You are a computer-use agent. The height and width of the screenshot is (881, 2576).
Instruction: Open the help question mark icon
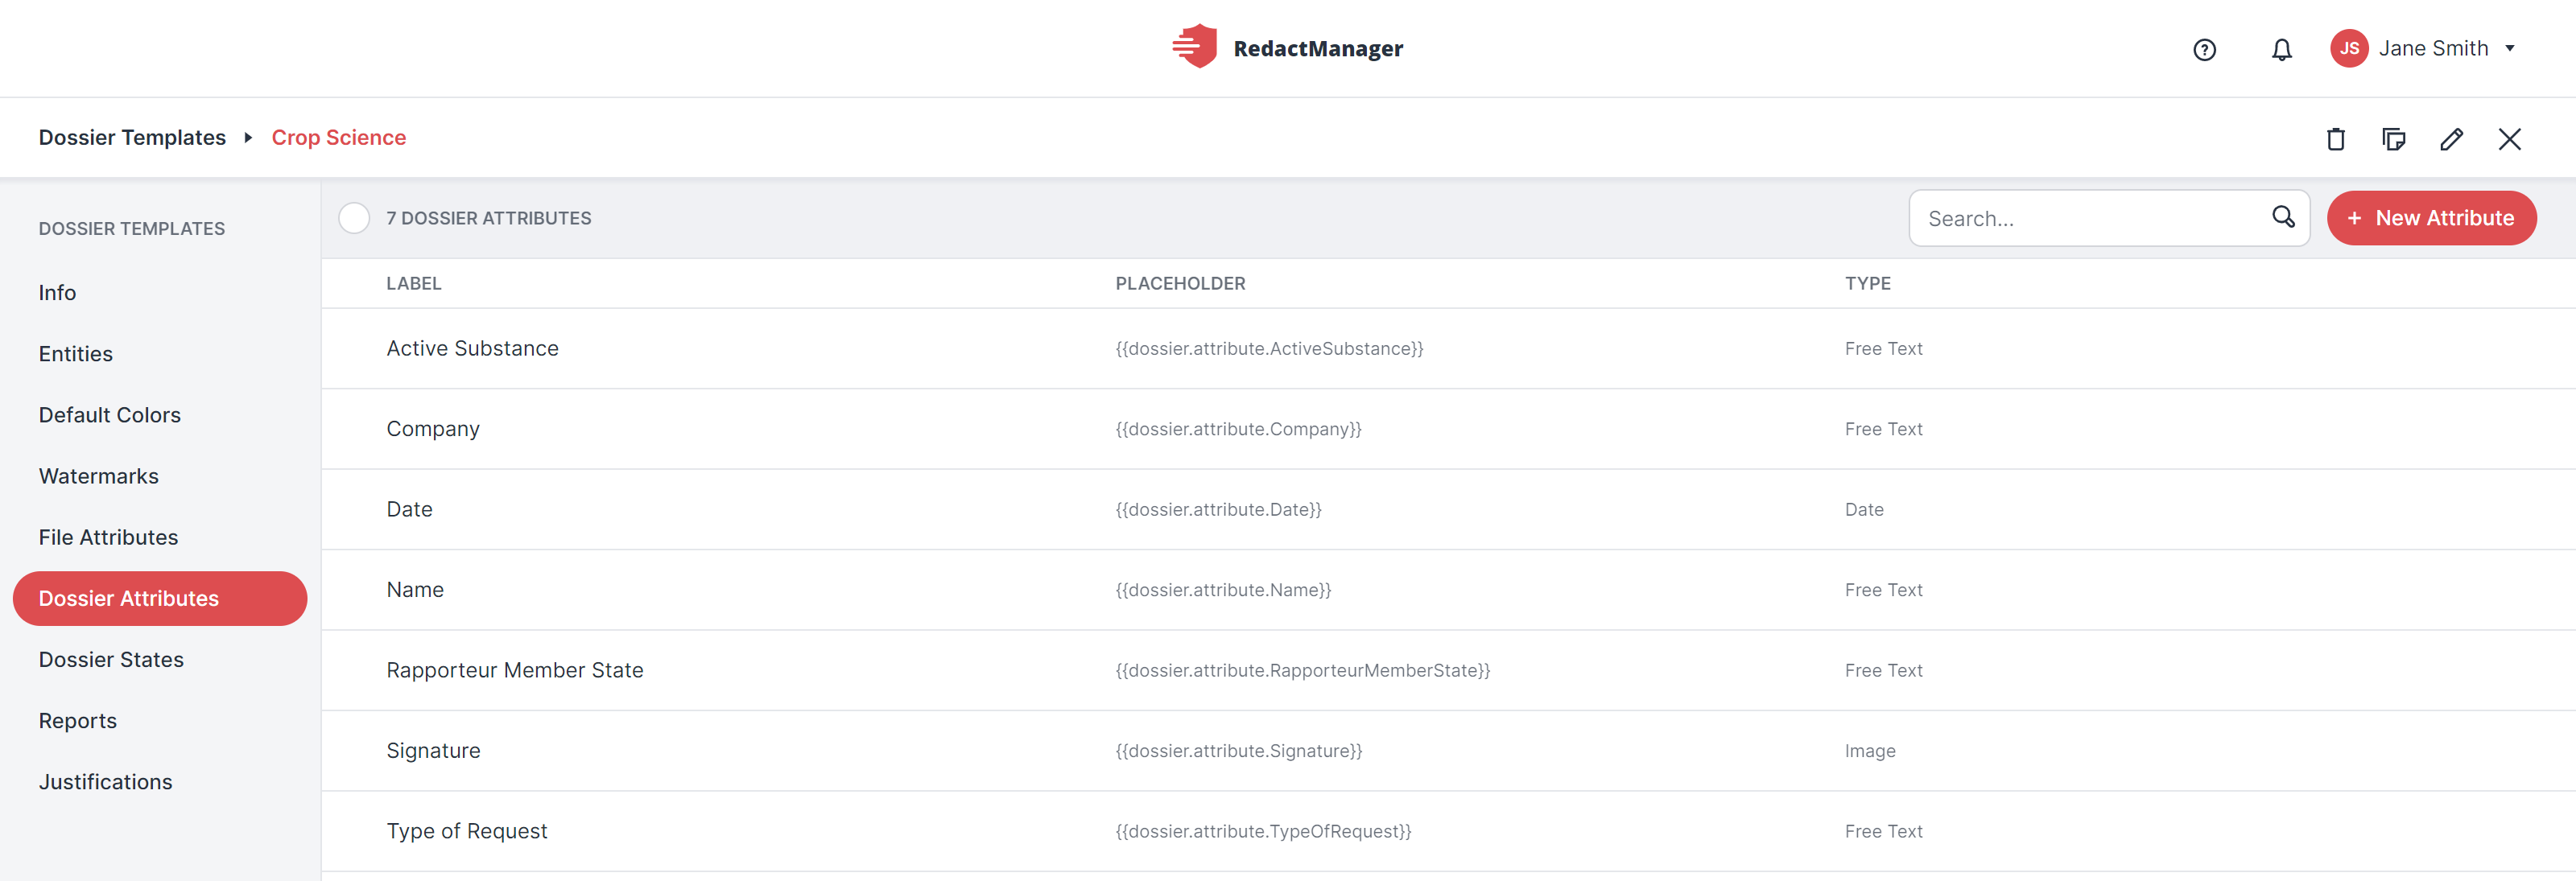2204,49
